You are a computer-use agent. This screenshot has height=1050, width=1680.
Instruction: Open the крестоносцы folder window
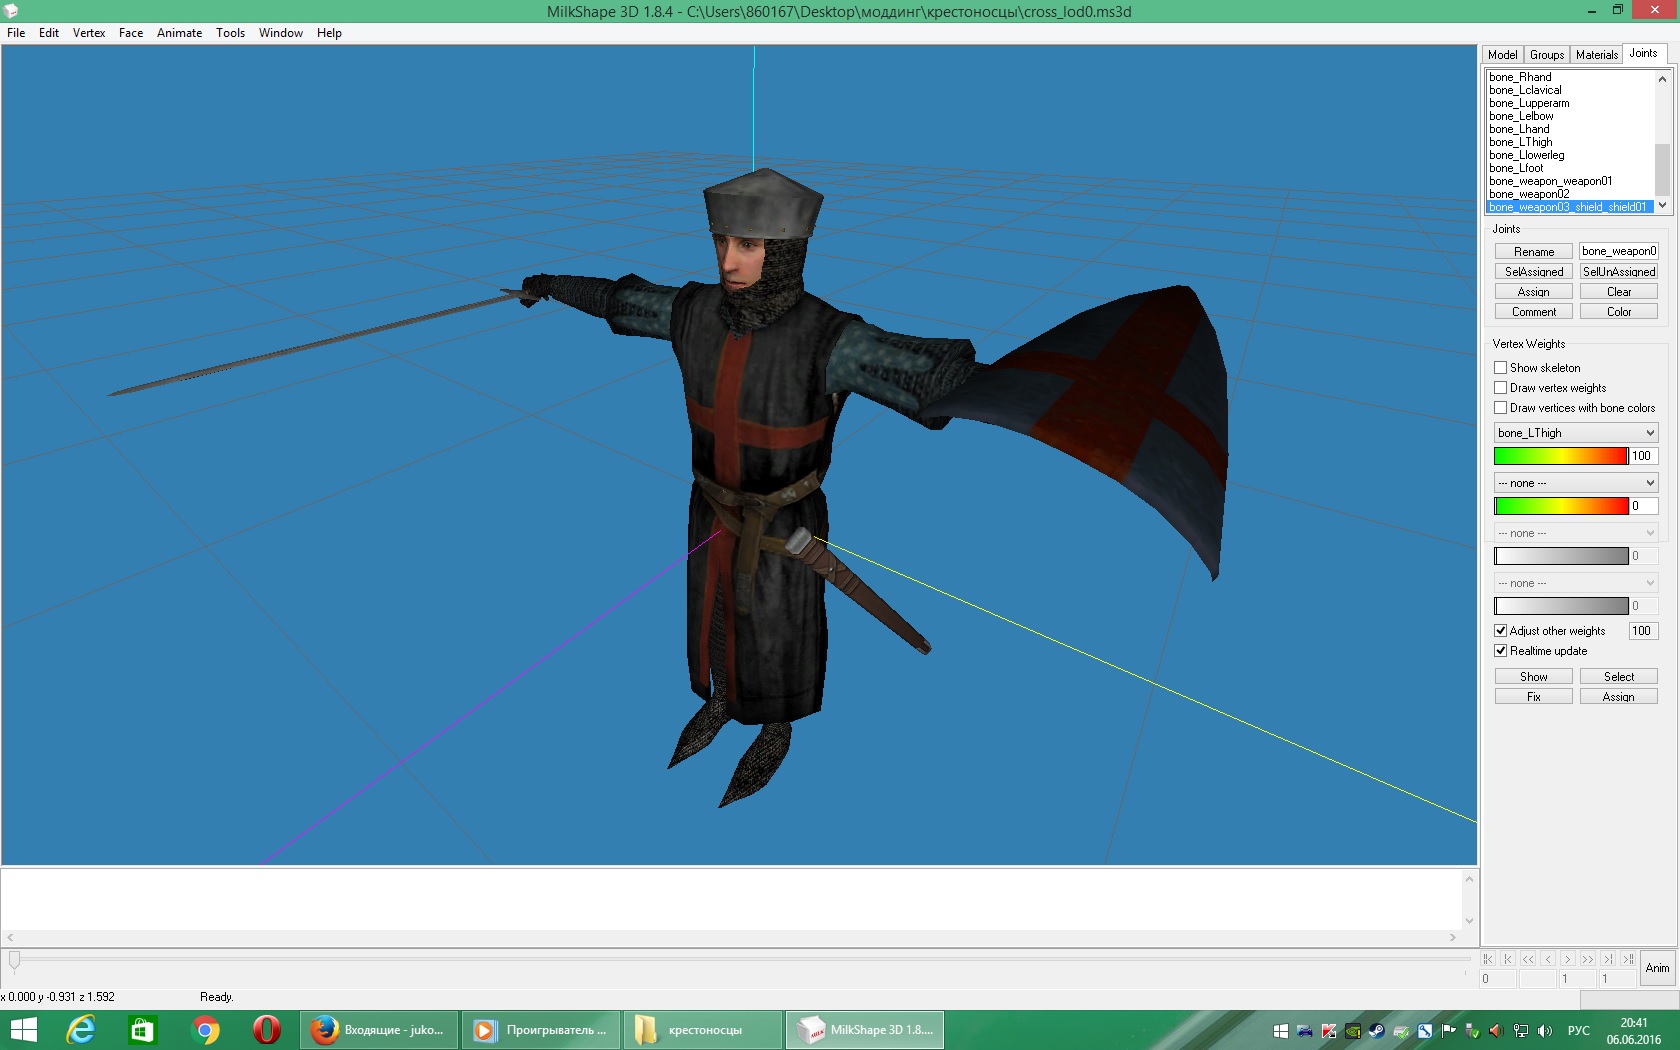tap(703, 1030)
